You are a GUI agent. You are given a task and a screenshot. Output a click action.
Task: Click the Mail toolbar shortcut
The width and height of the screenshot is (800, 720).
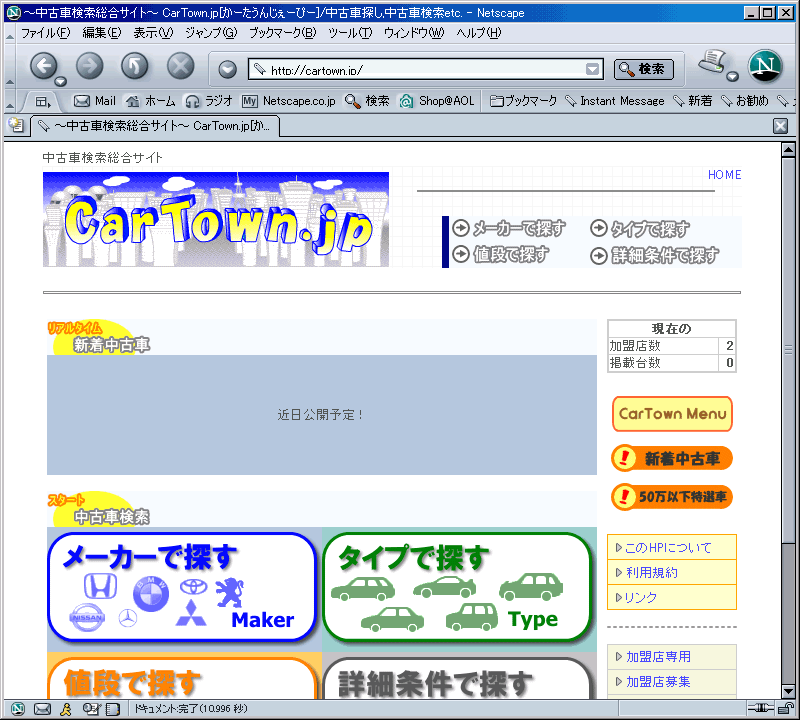pyautogui.click(x=95, y=101)
